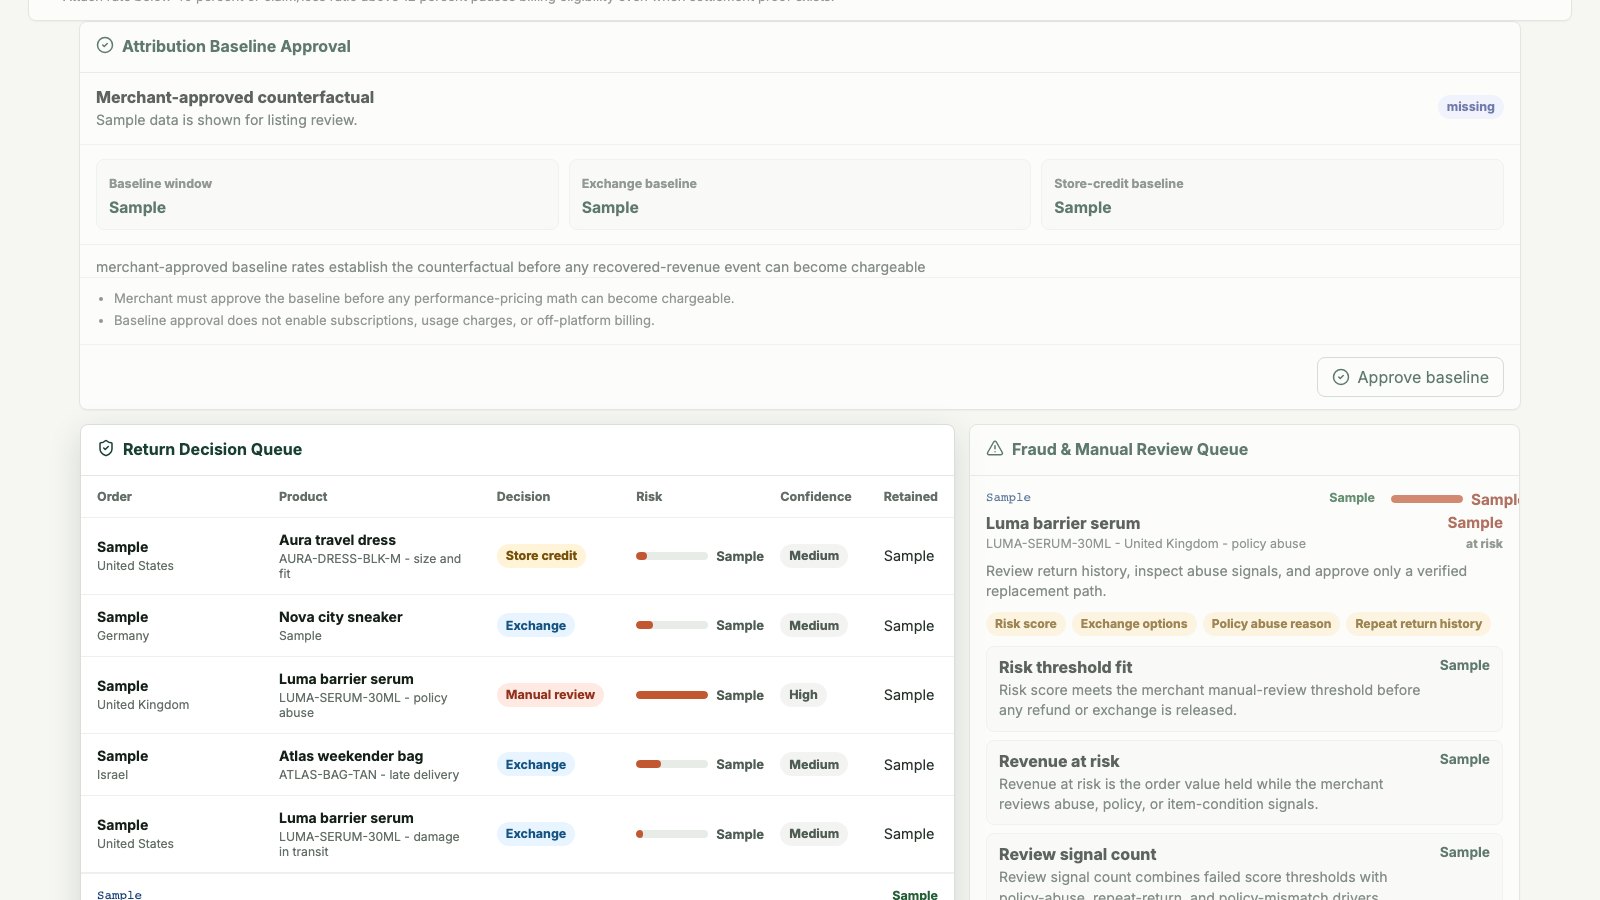Image resolution: width=1600 pixels, height=900 pixels.
Task: Click the Exchange badge for Nova city sneaker
Action: tap(536, 626)
